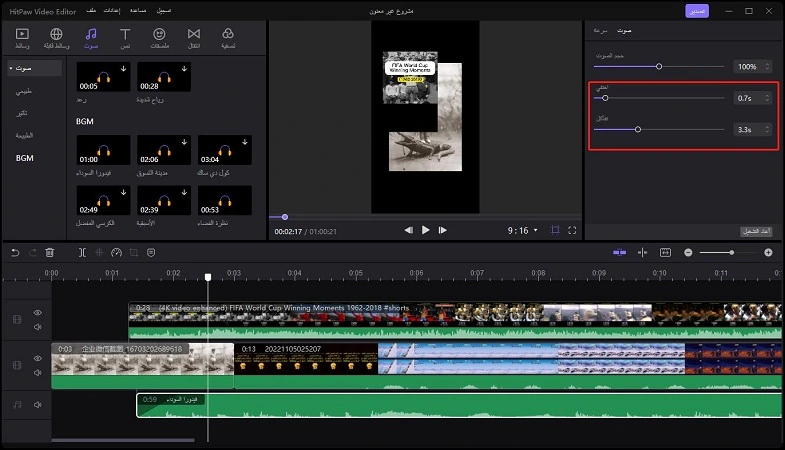
Task: Select BGM category in audio sidebar
Action: 25,158
